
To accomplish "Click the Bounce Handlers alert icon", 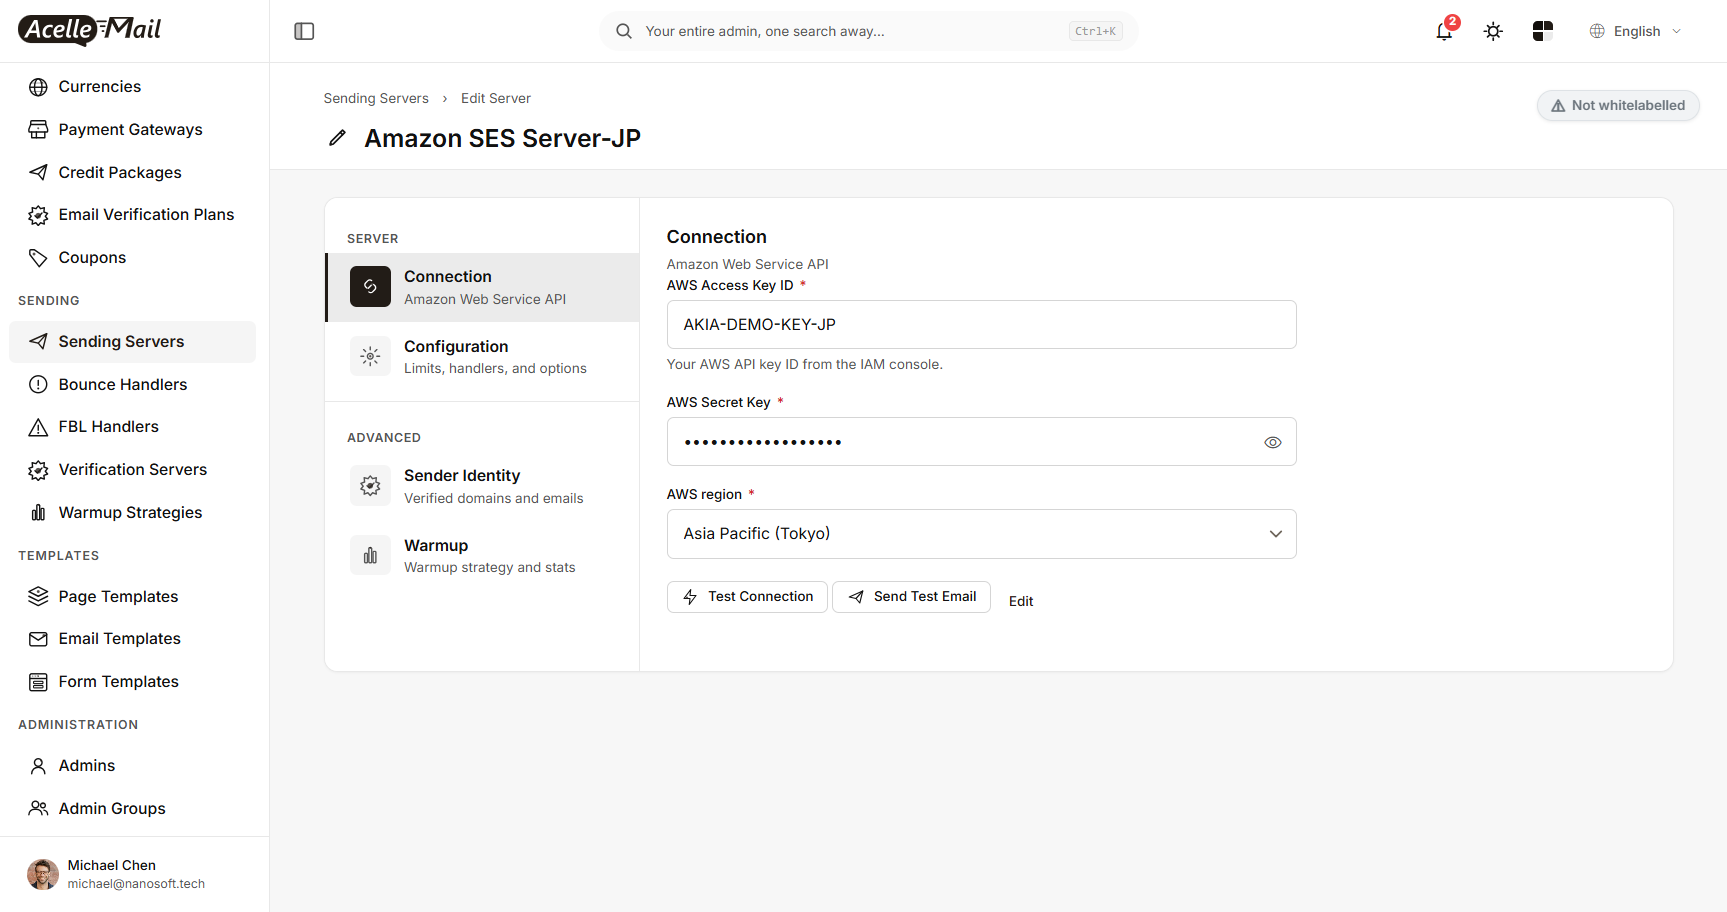I will tap(38, 384).
